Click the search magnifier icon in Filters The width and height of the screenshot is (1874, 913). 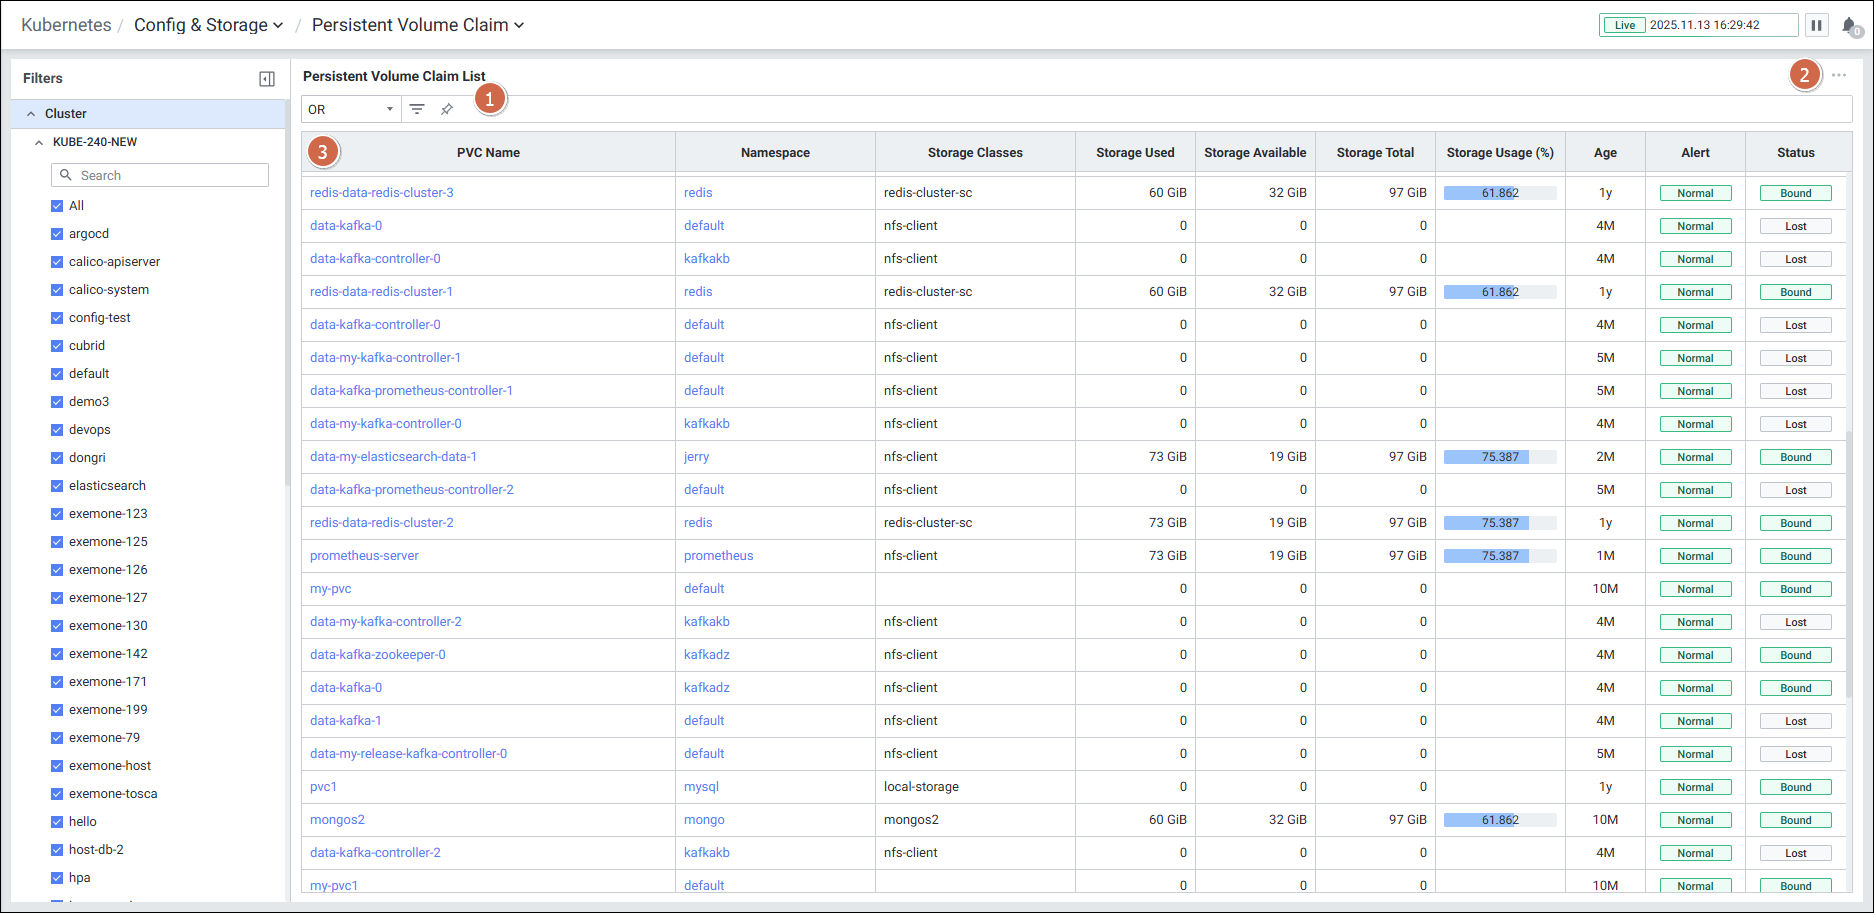[66, 175]
